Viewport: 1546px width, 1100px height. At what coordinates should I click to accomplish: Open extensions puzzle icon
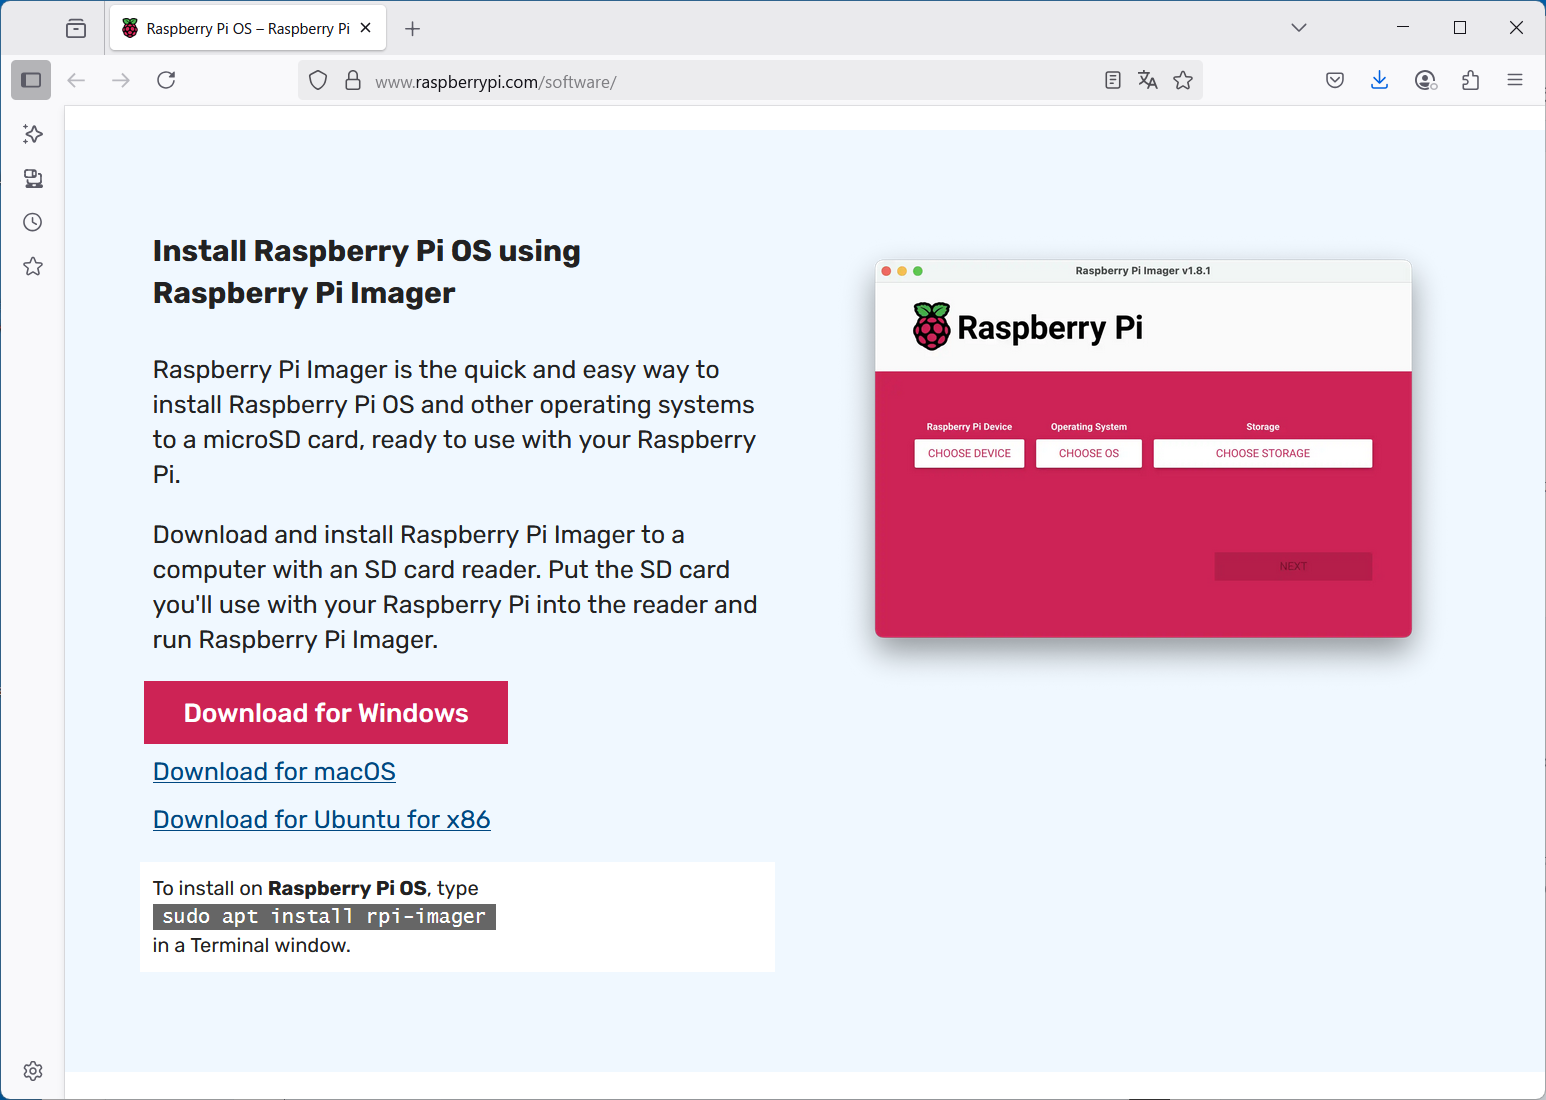coord(1470,80)
